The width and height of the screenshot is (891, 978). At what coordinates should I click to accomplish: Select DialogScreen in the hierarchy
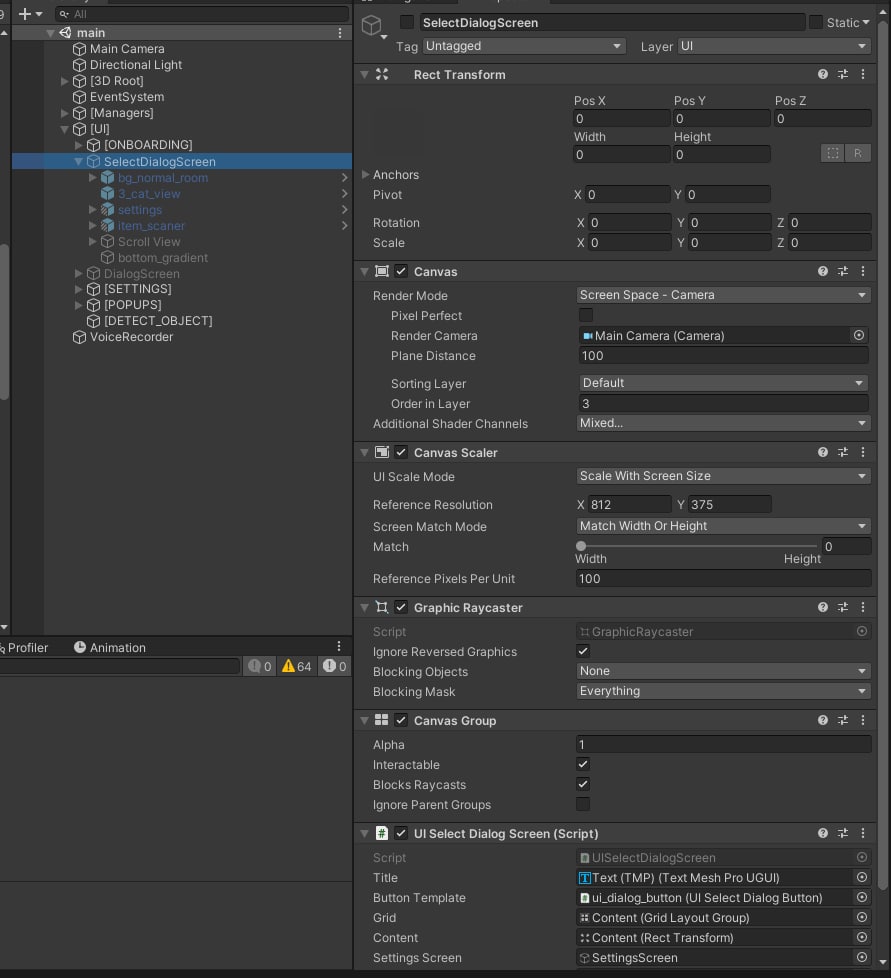142,273
